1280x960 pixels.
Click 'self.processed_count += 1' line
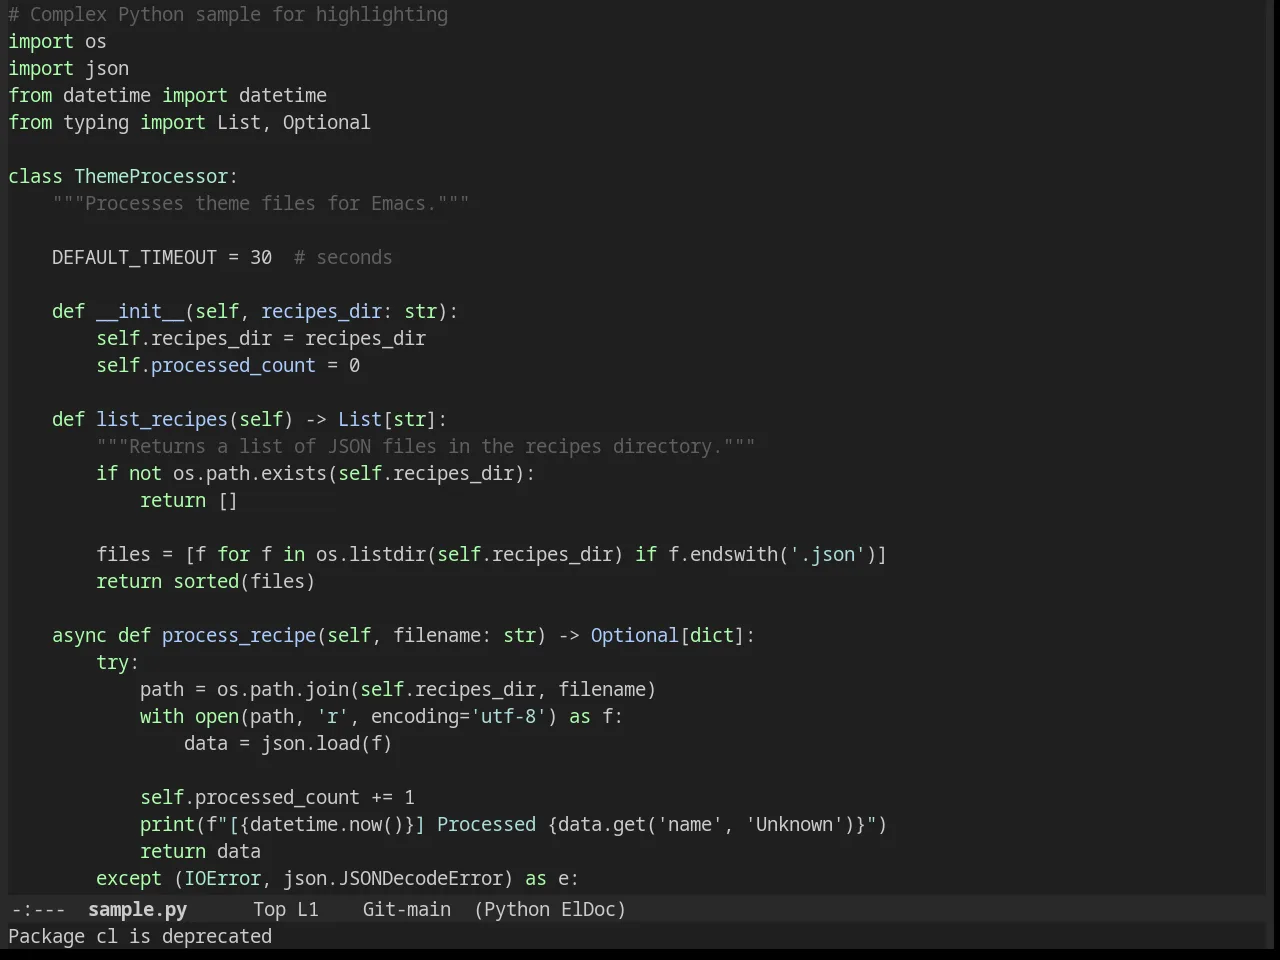point(277,798)
